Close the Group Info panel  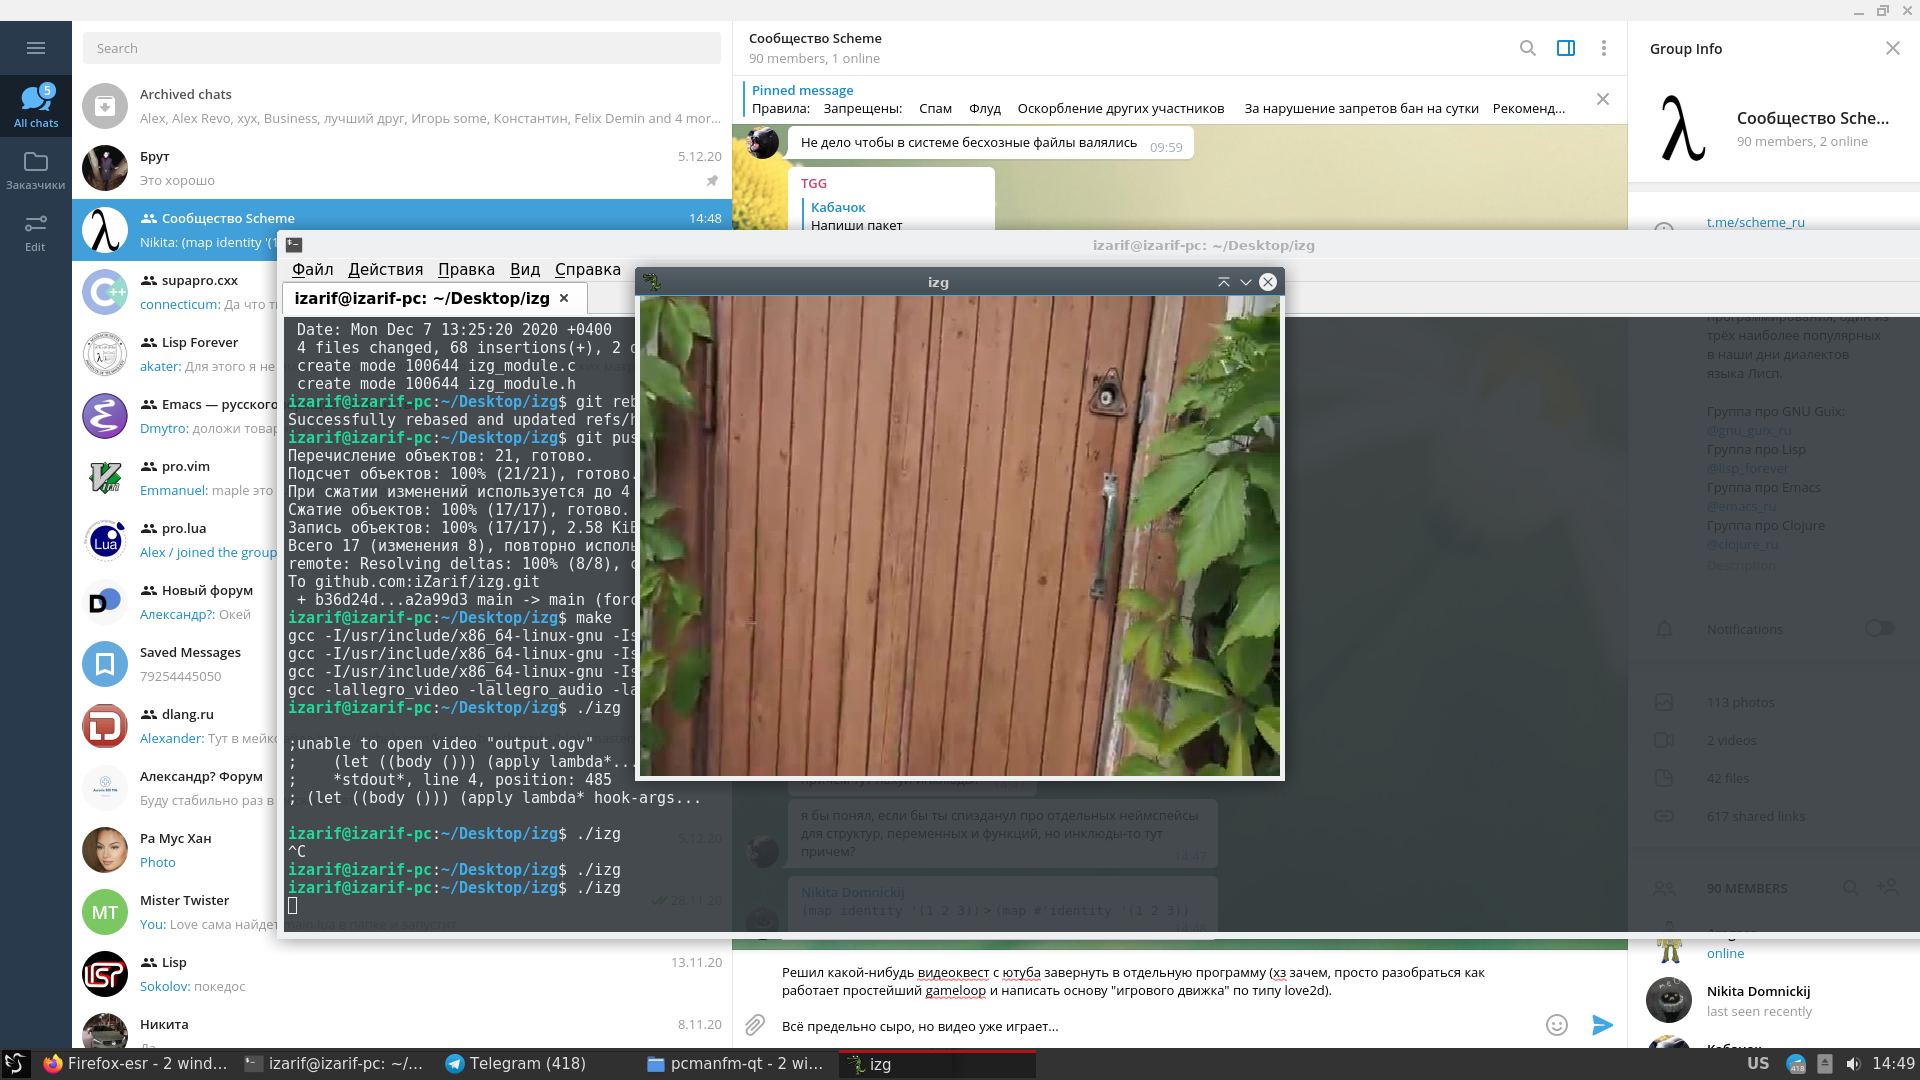point(1892,48)
